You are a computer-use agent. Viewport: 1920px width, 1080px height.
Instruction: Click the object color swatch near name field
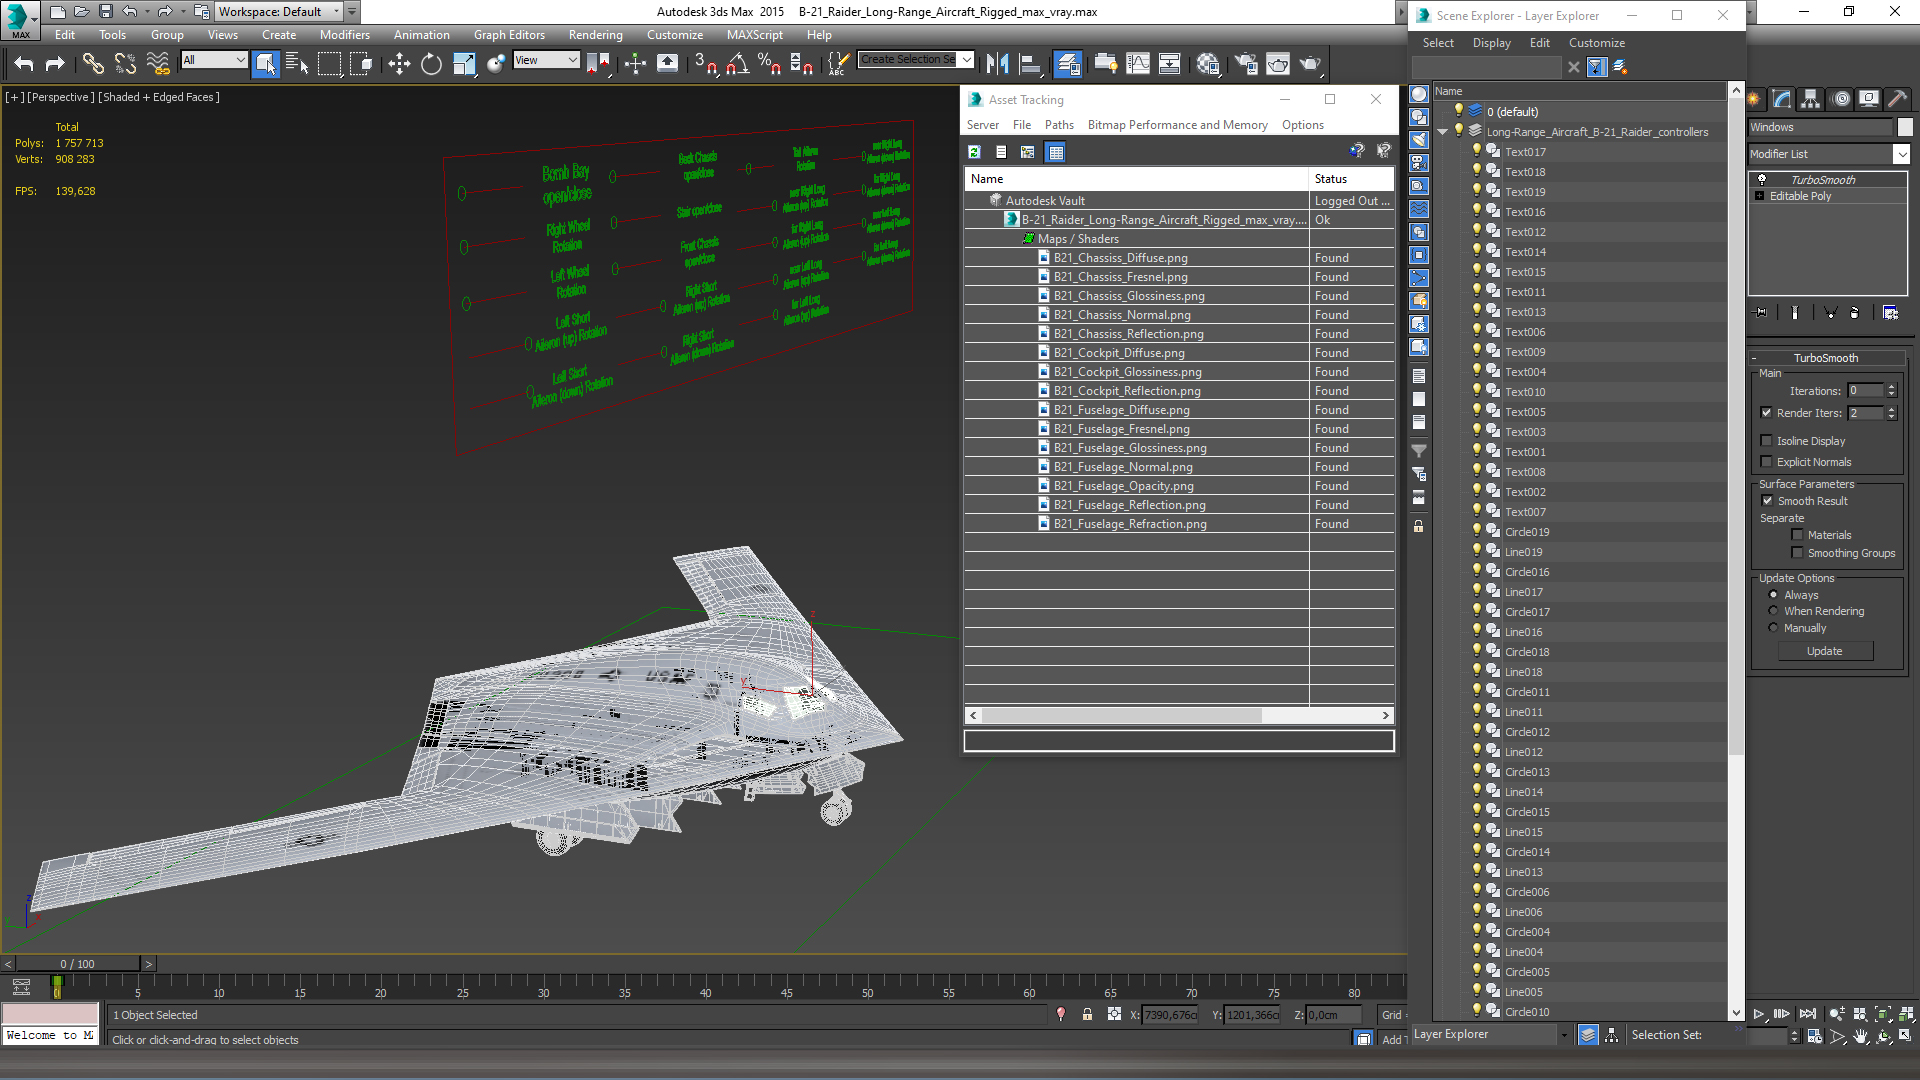coord(1905,127)
